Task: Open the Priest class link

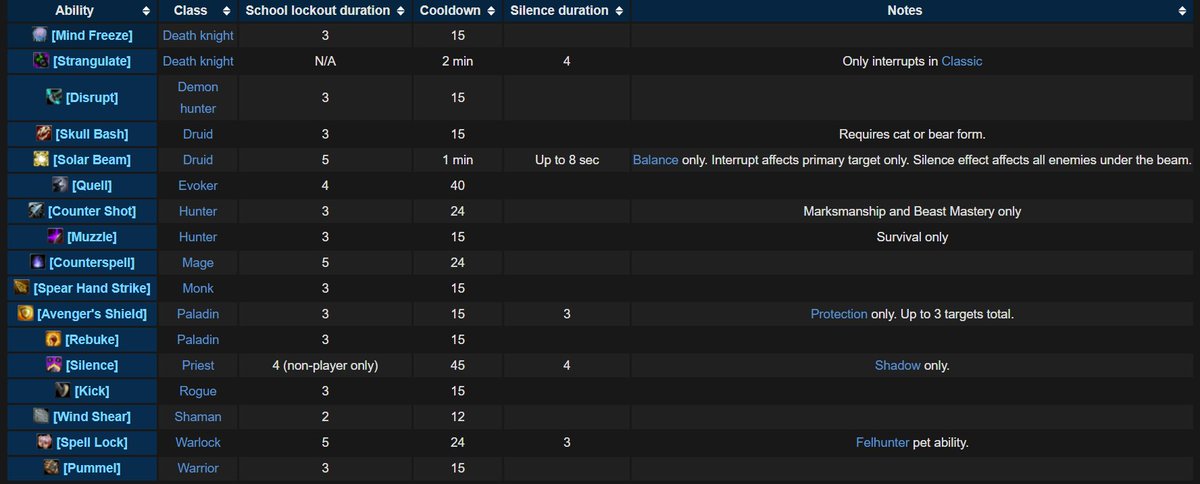Action: [198, 365]
